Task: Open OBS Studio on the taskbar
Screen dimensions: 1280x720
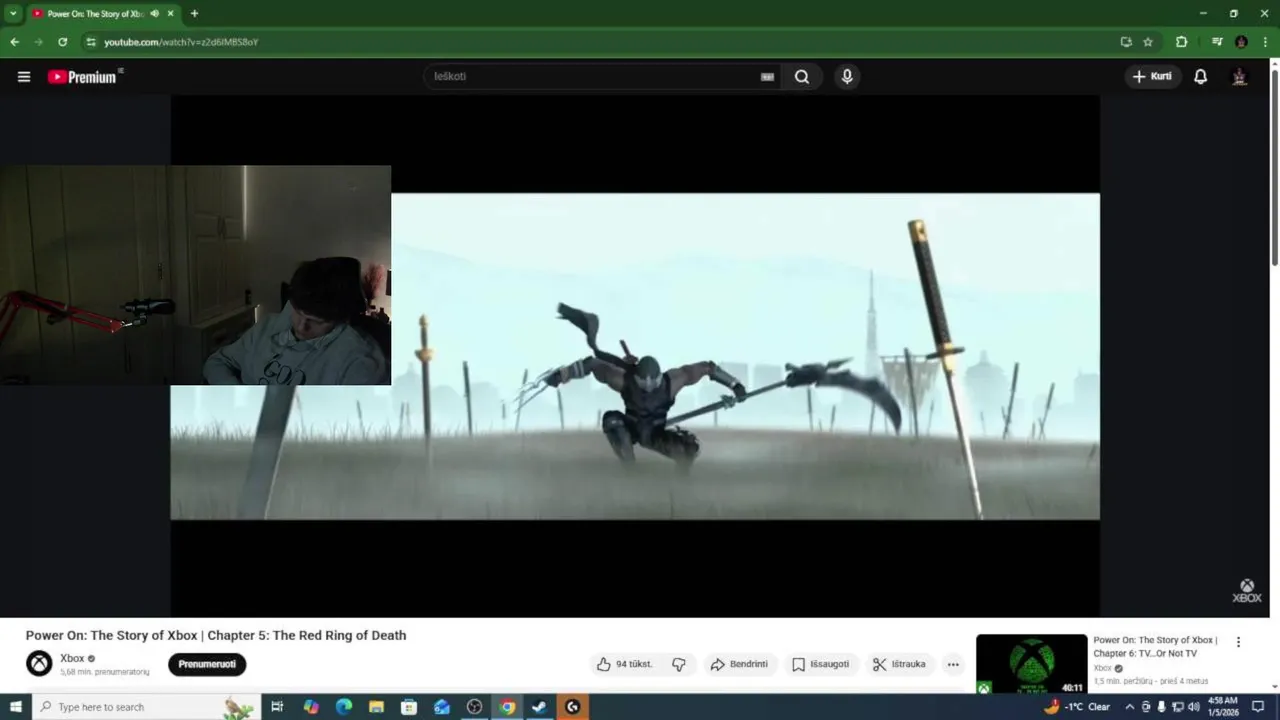Action: [x=474, y=707]
